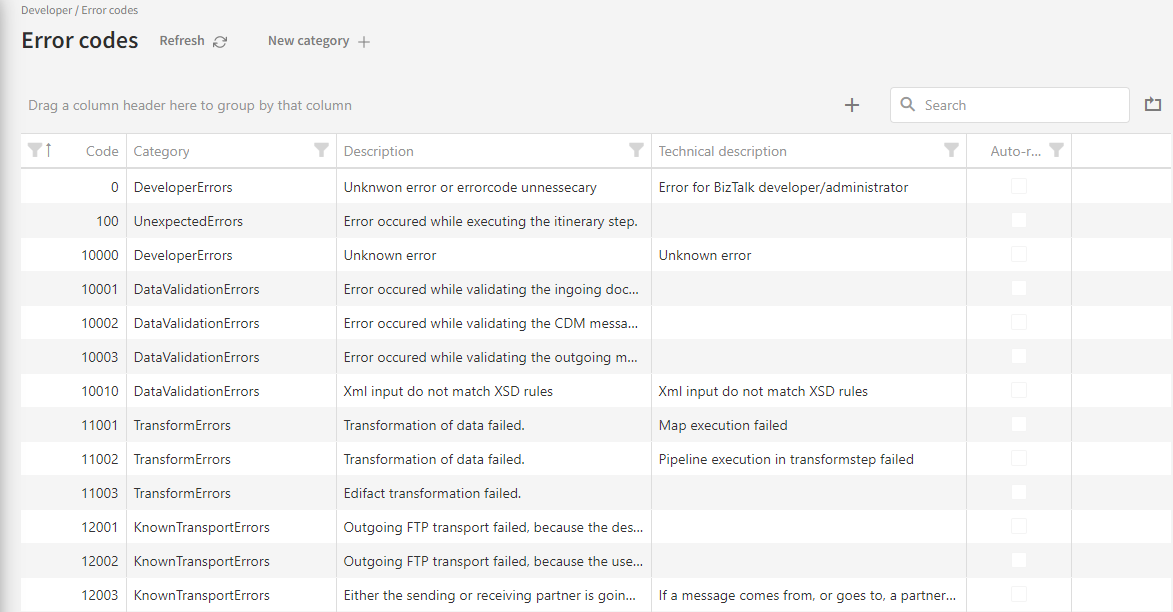Screen dimensions: 1173x612
Task: Click the add row plus icon above the grid
Action: coord(852,105)
